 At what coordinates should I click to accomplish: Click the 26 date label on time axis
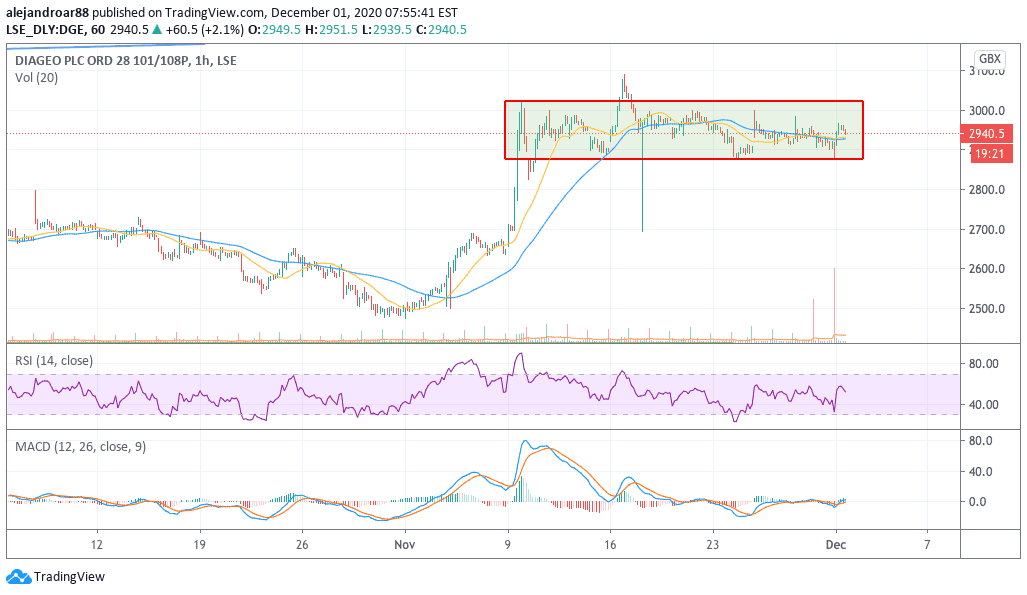(302, 545)
